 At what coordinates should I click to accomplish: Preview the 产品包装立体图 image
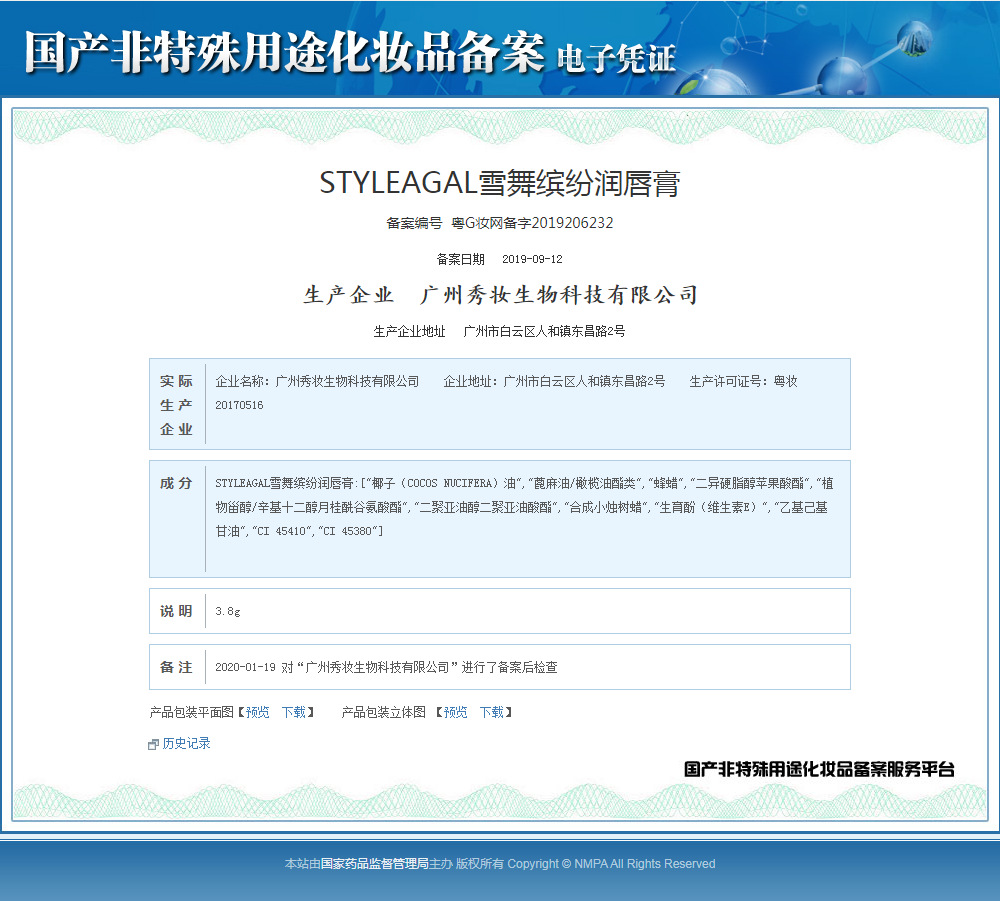[456, 712]
